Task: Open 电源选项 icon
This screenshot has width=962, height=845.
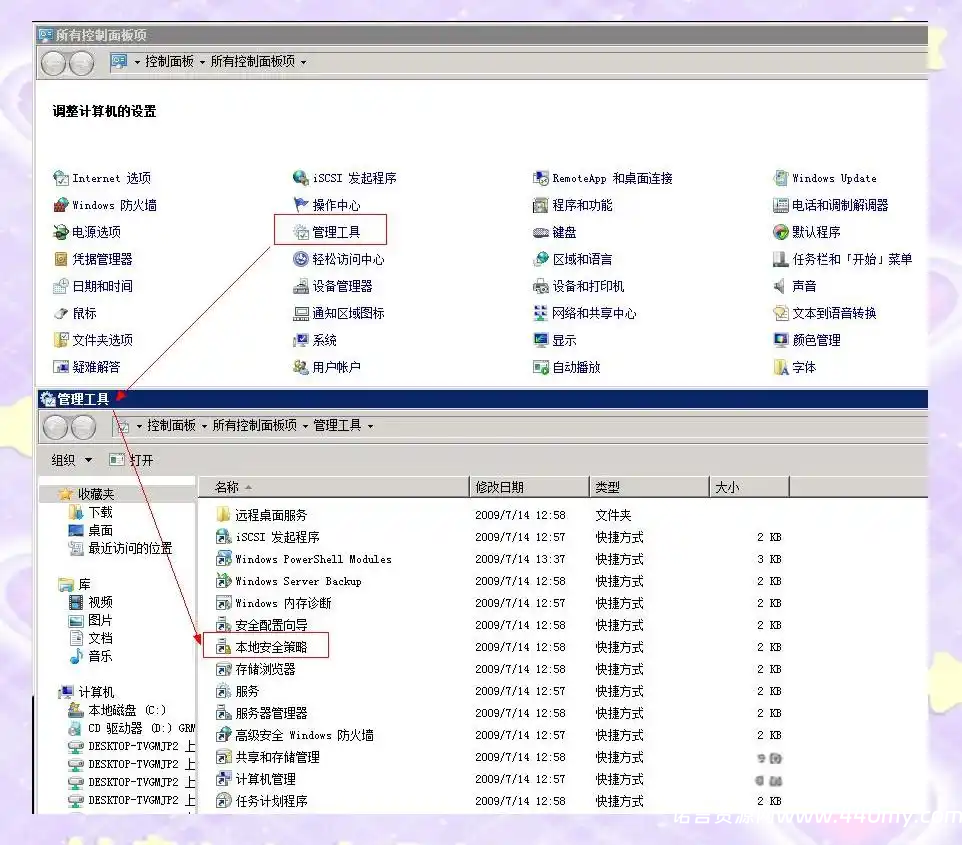Action: tap(61, 233)
